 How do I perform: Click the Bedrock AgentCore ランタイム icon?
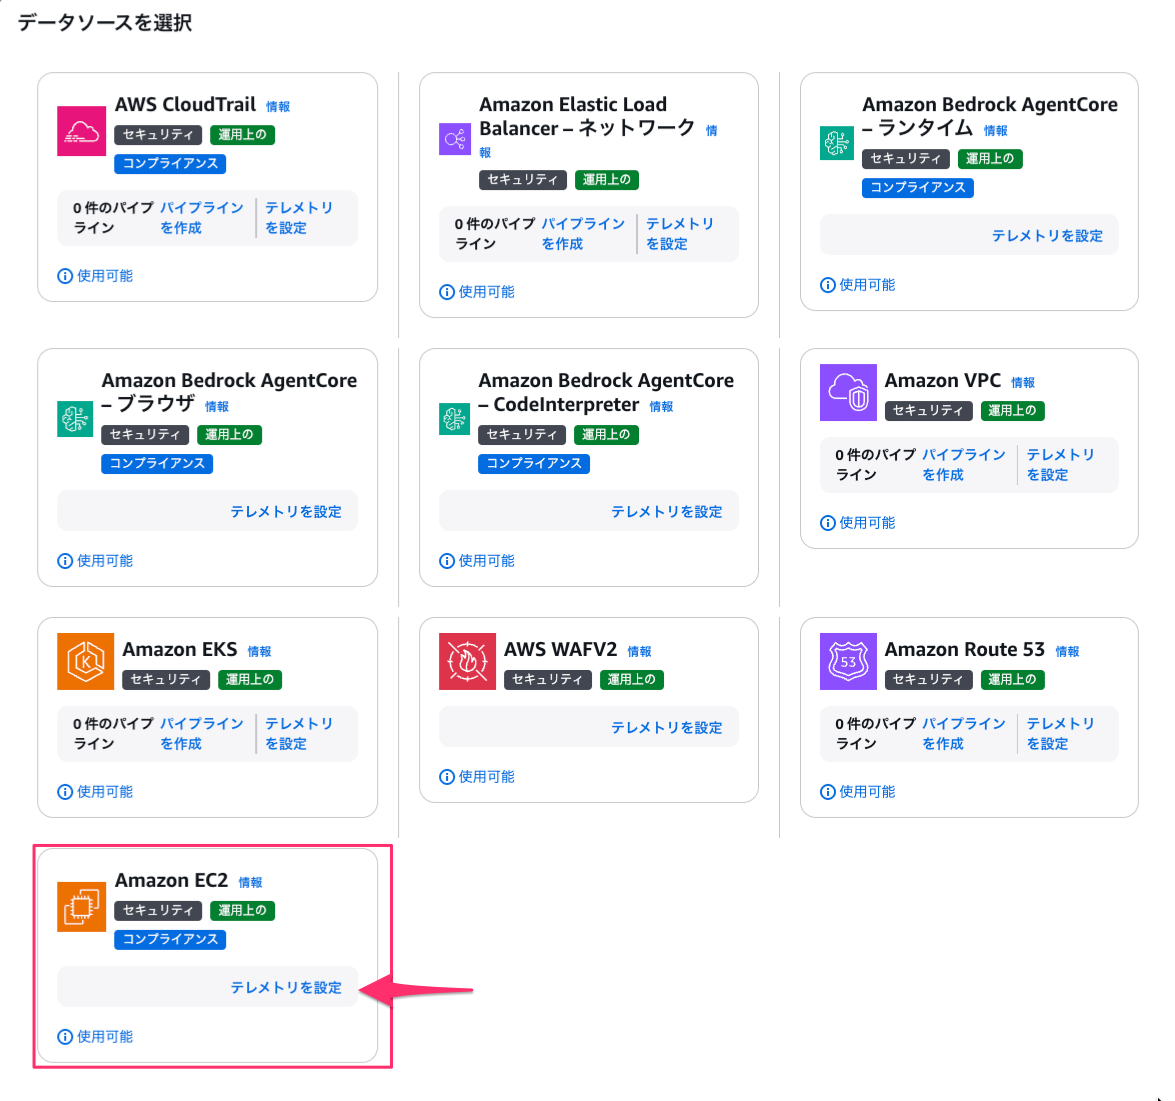836,143
